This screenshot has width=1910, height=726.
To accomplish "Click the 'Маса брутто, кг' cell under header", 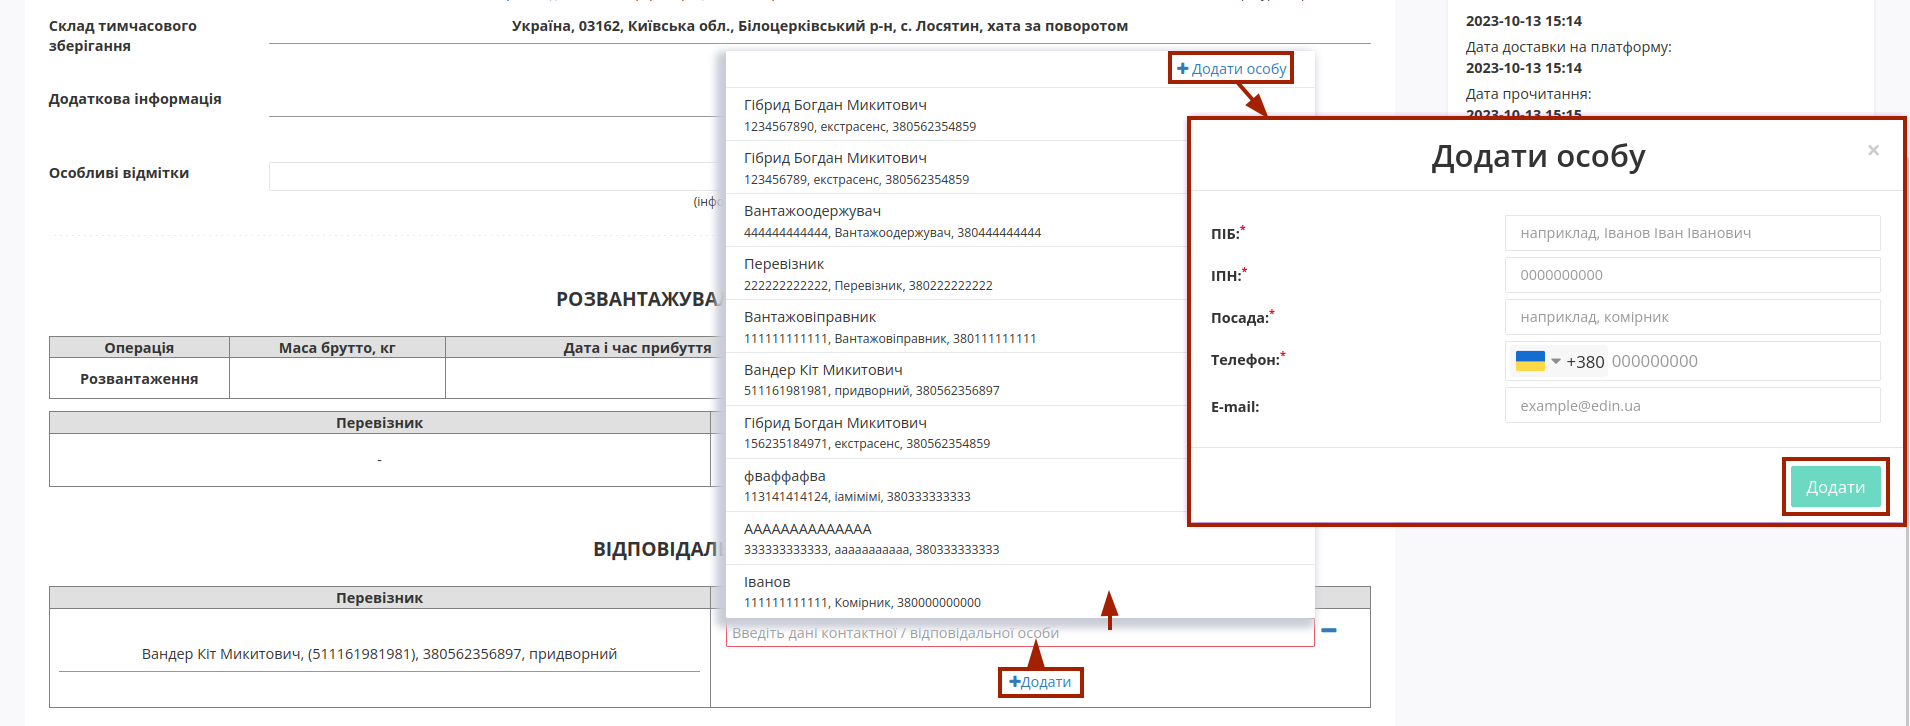I will click(x=337, y=378).
